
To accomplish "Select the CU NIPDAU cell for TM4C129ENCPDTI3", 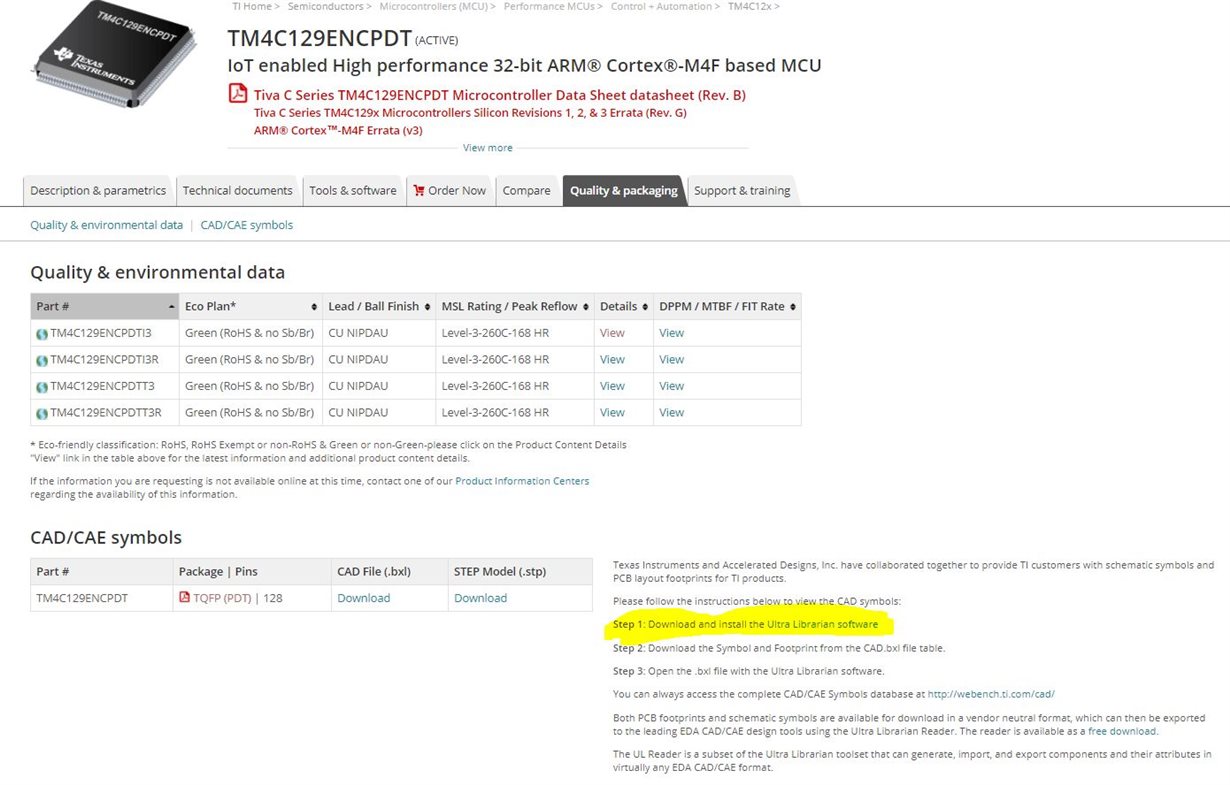I will [379, 333].
